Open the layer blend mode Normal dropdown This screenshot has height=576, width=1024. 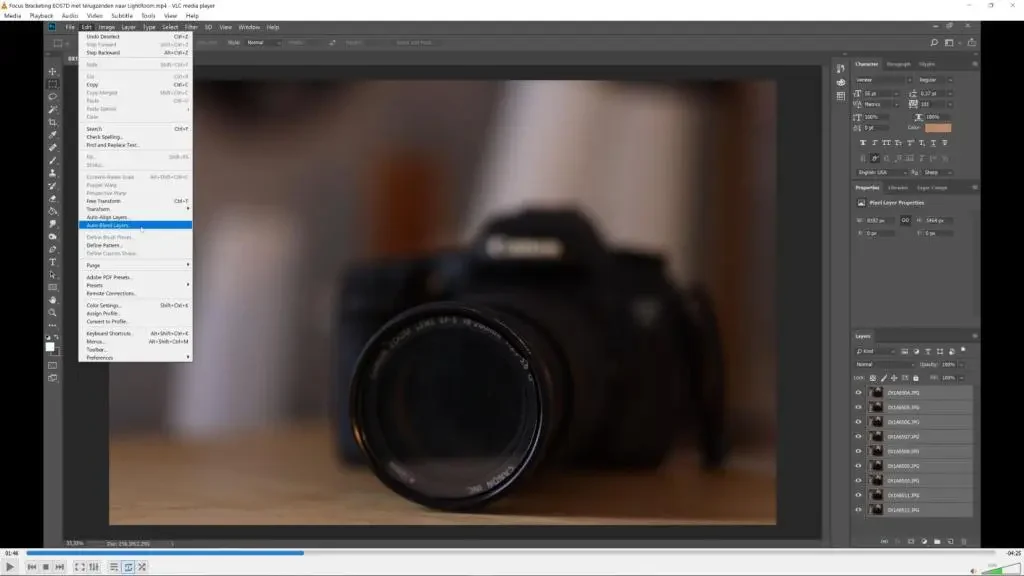coord(885,364)
